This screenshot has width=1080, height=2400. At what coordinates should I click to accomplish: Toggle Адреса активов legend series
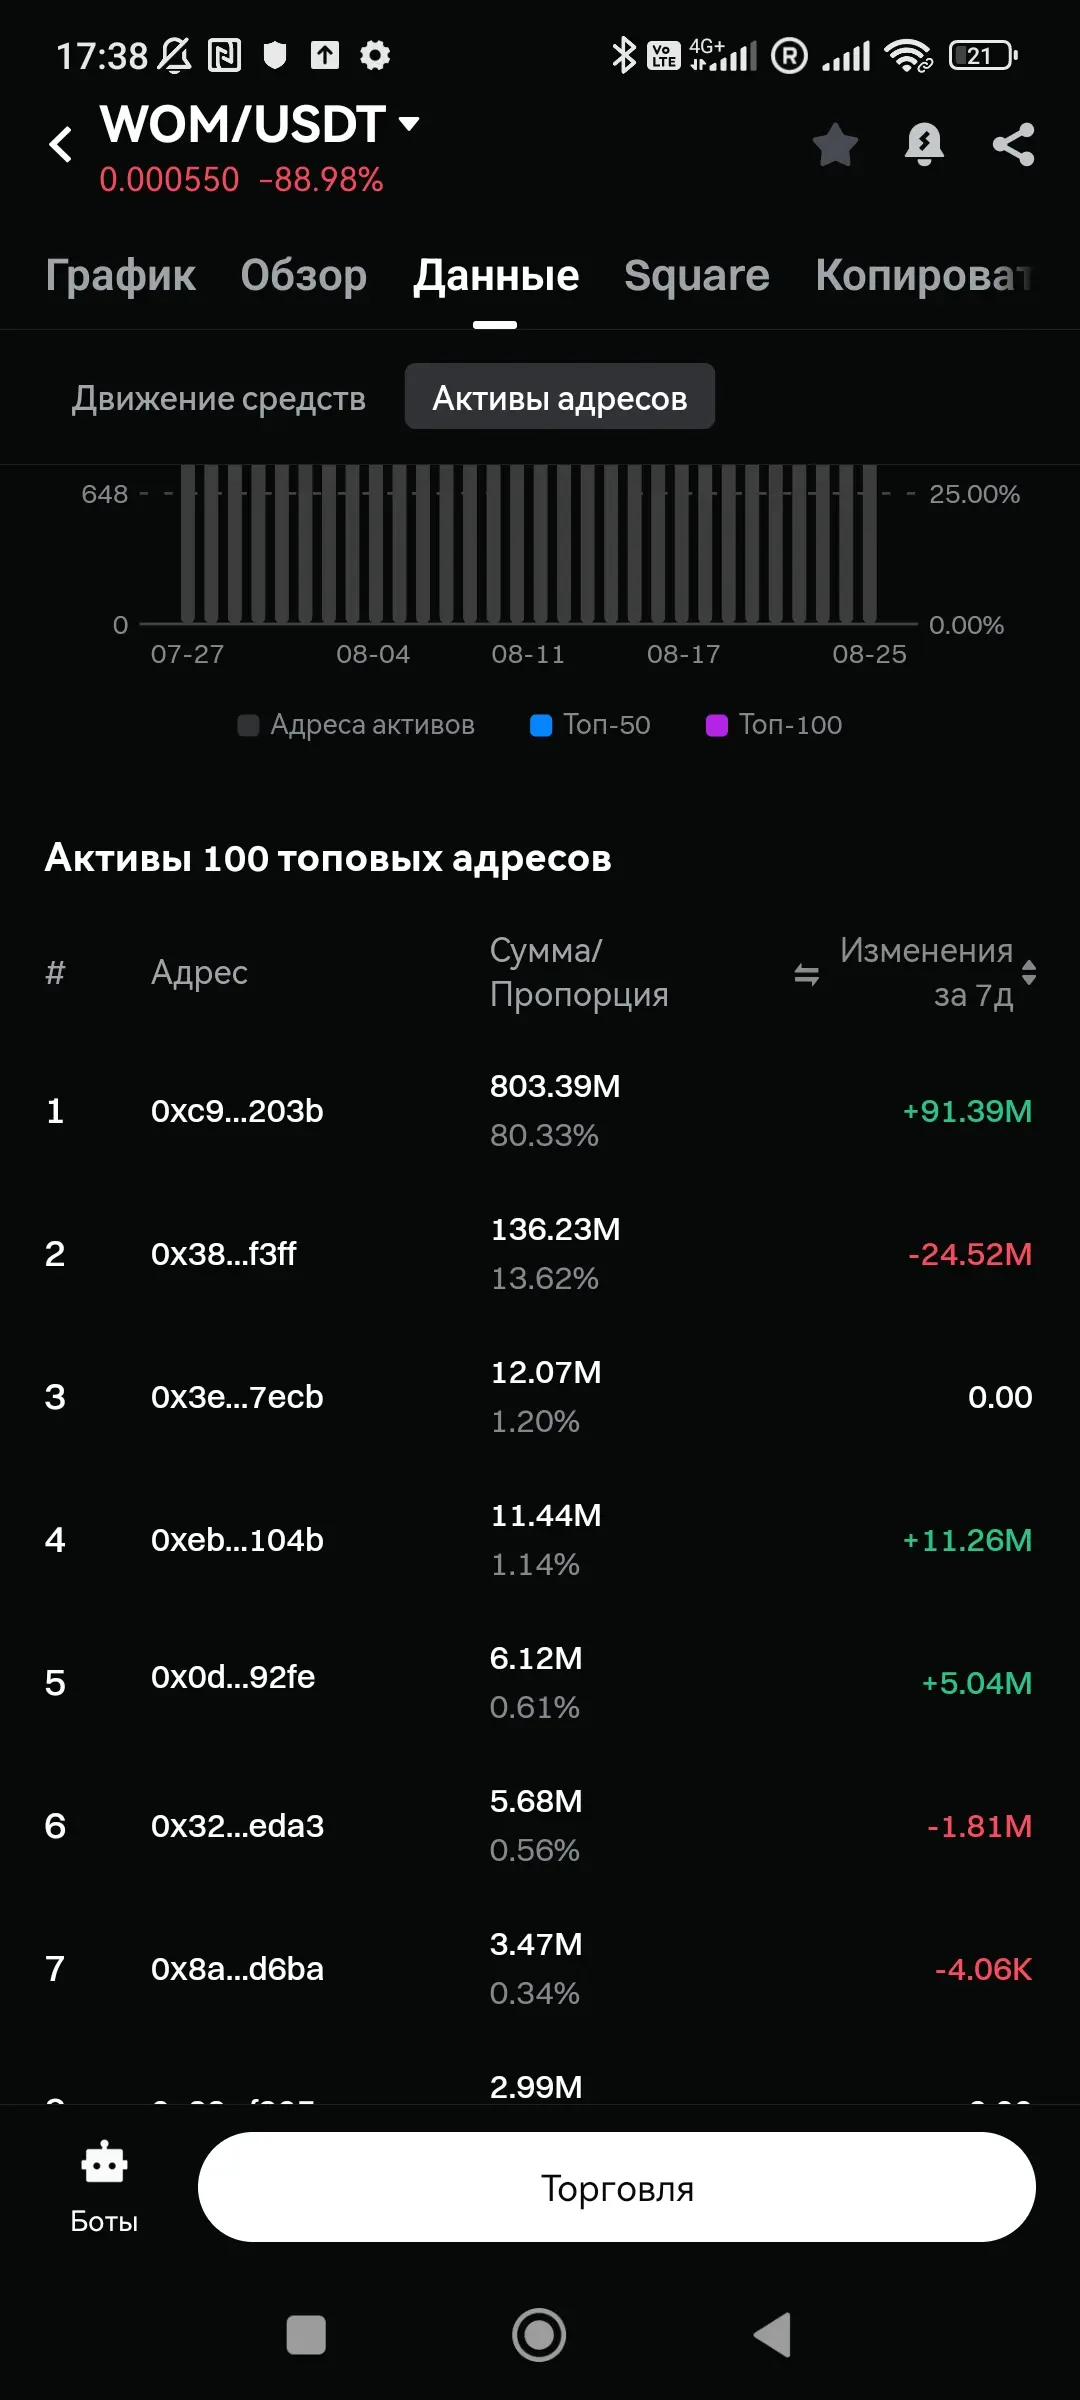point(356,725)
